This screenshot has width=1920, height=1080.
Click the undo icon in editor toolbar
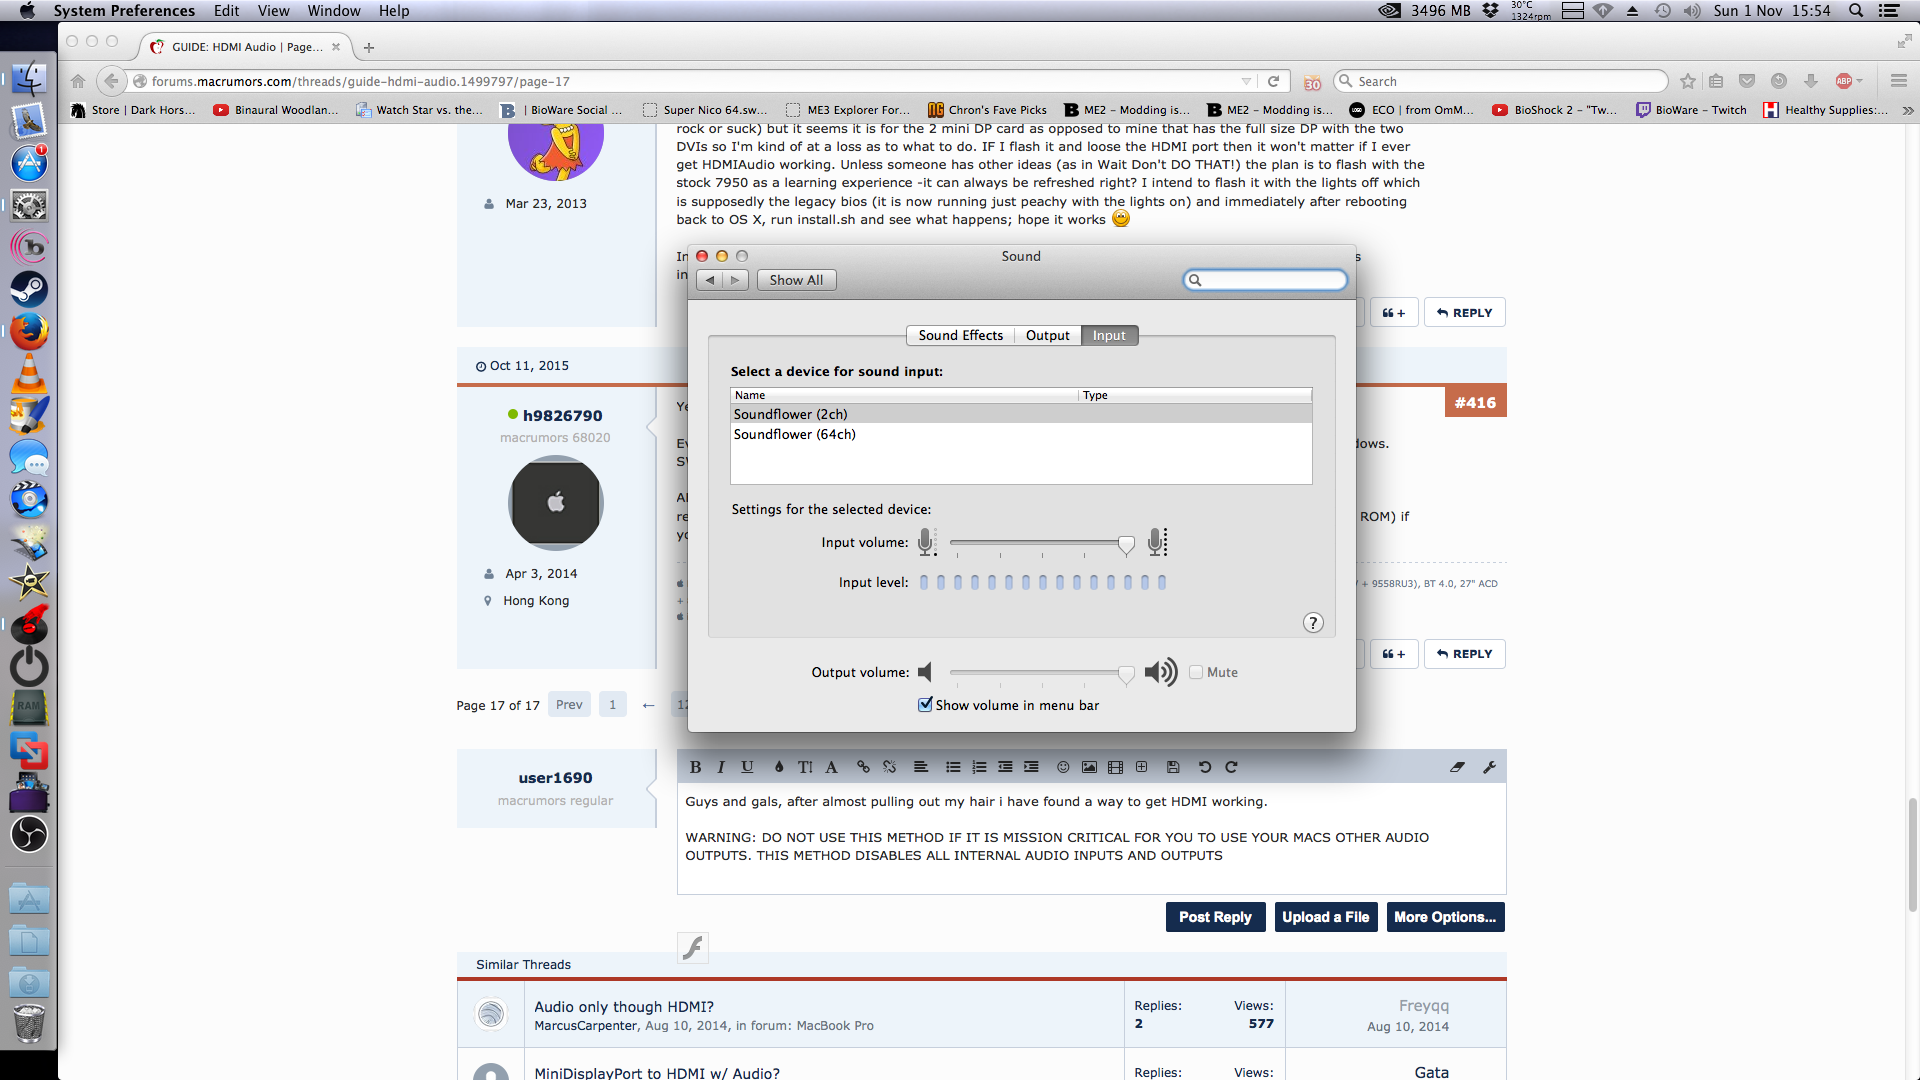pyautogui.click(x=1205, y=767)
